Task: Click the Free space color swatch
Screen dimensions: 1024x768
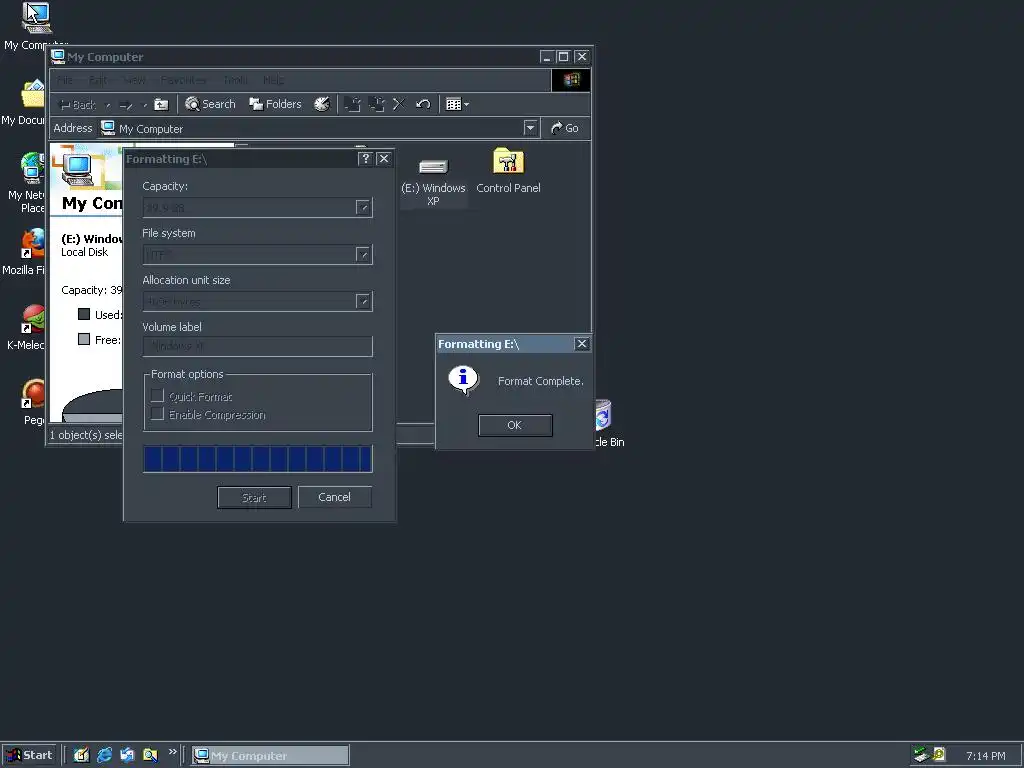Action: pyautogui.click(x=84, y=339)
